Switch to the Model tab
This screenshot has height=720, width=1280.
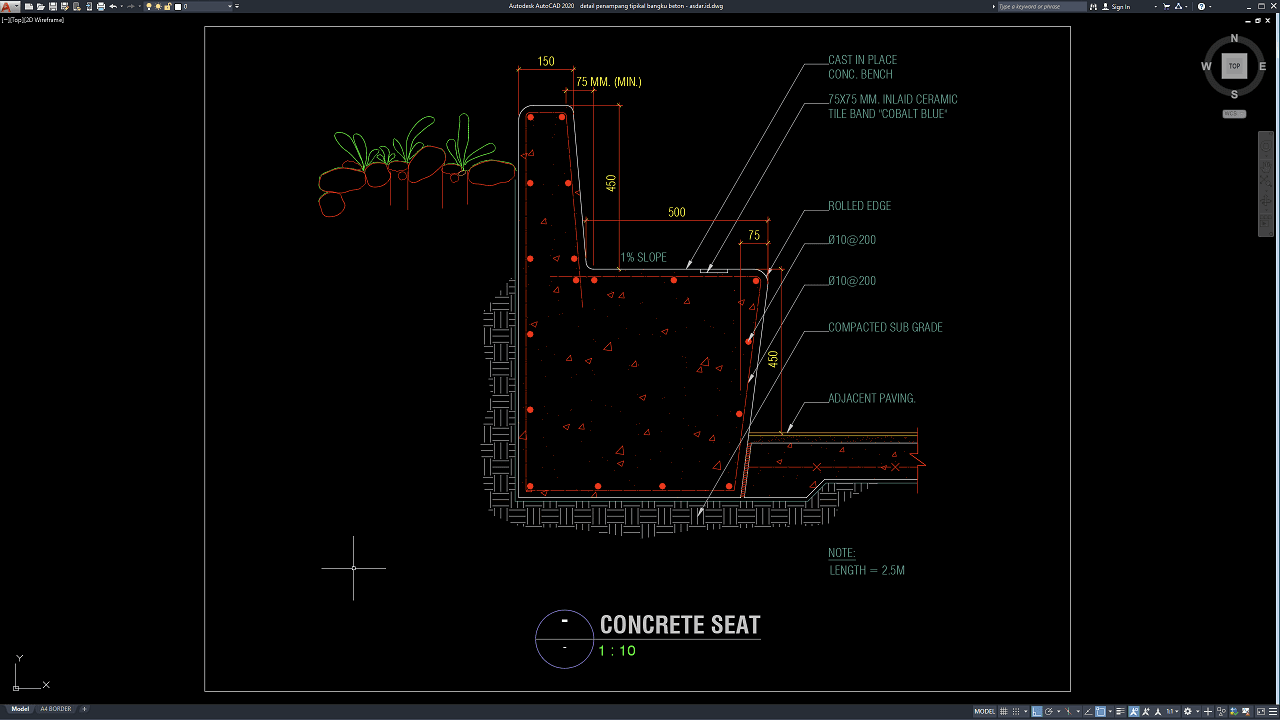[x=20, y=709]
